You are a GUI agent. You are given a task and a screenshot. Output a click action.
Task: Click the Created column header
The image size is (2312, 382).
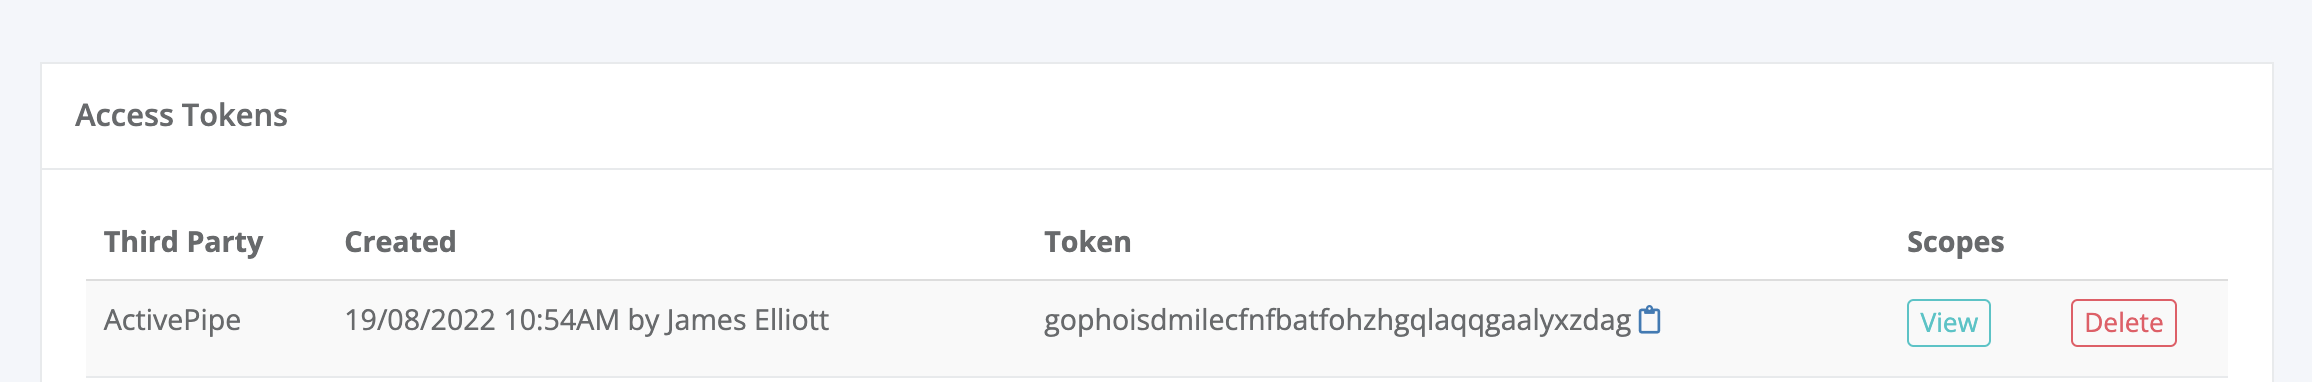[400, 242]
